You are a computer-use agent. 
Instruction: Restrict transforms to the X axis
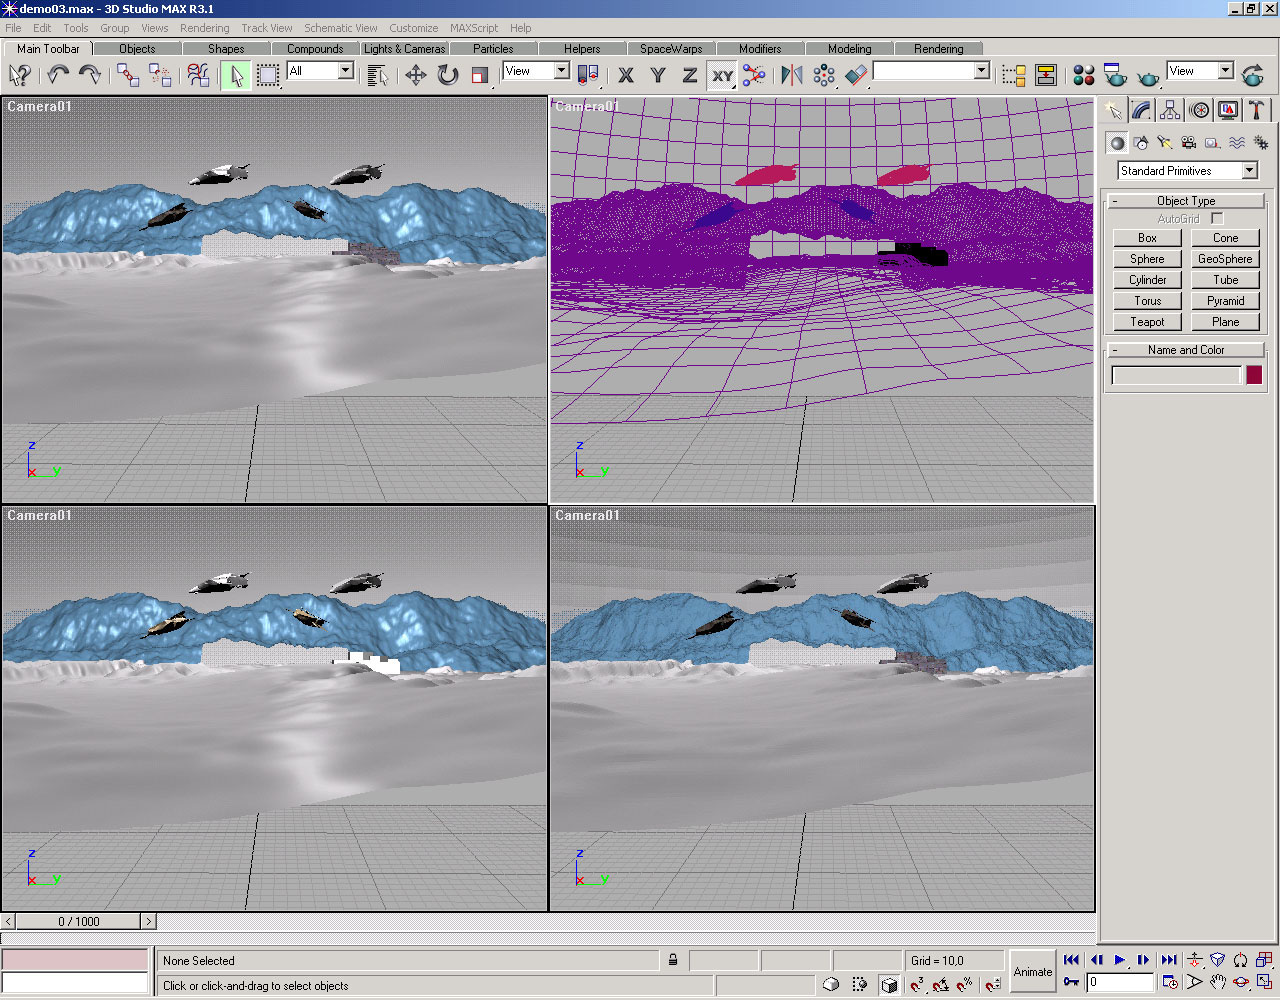coord(626,75)
